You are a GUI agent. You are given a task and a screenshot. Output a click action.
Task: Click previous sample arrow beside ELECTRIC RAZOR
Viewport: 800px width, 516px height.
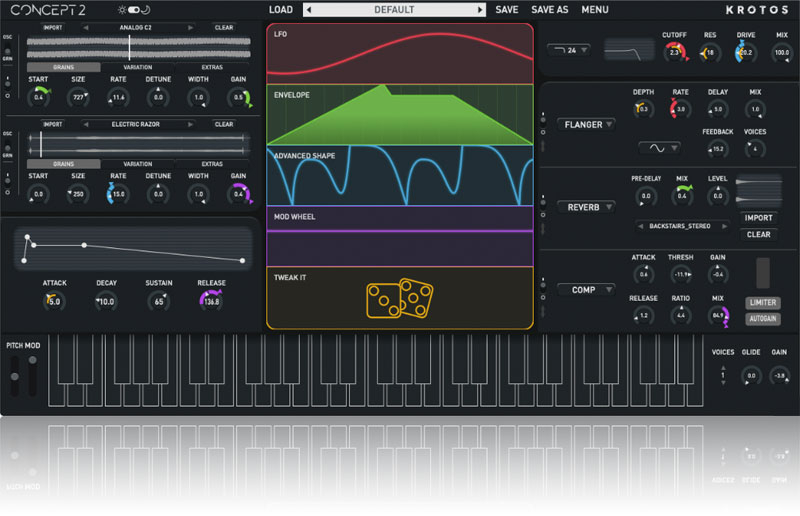tap(86, 125)
